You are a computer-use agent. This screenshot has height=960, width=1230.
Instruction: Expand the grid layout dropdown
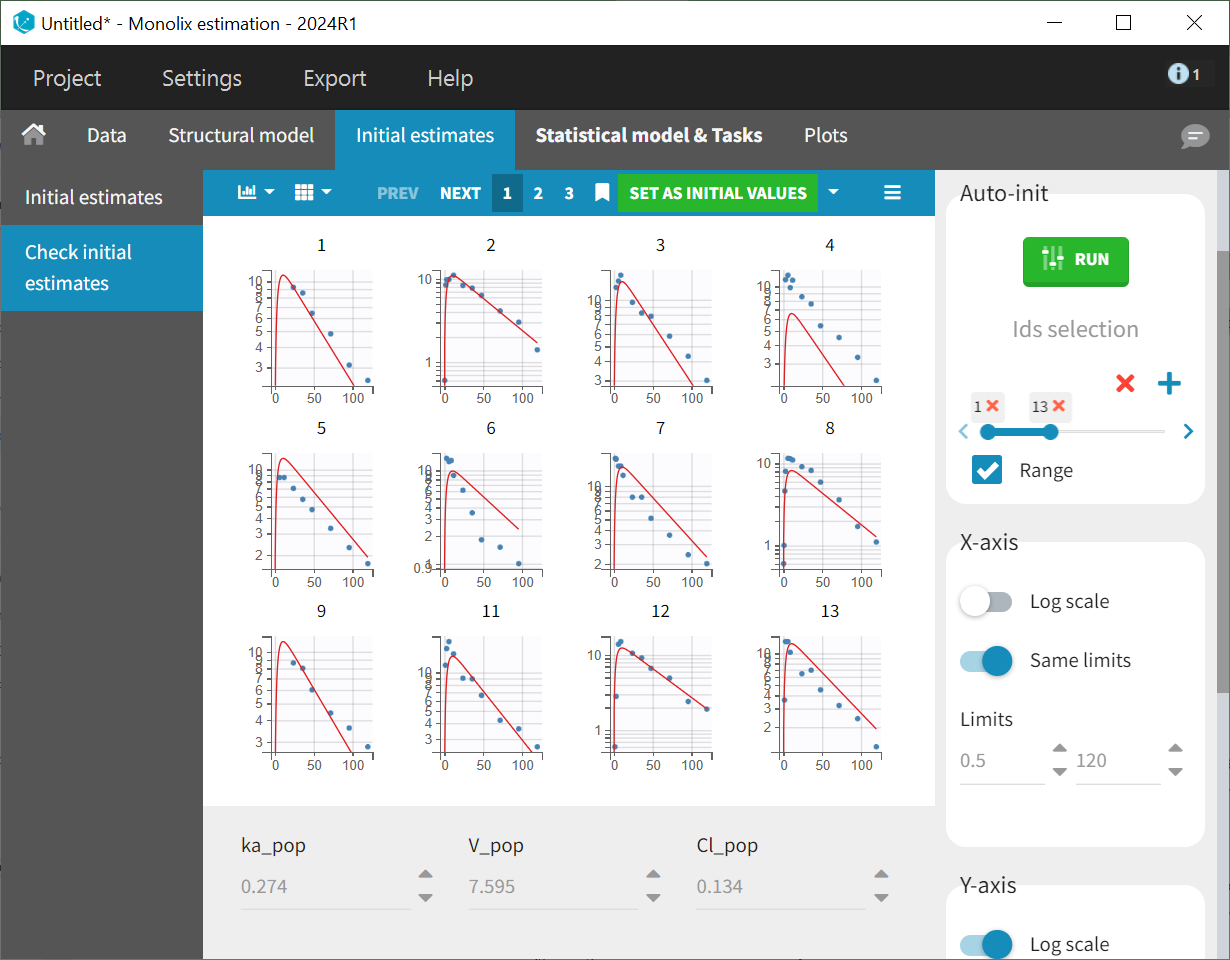[313, 193]
